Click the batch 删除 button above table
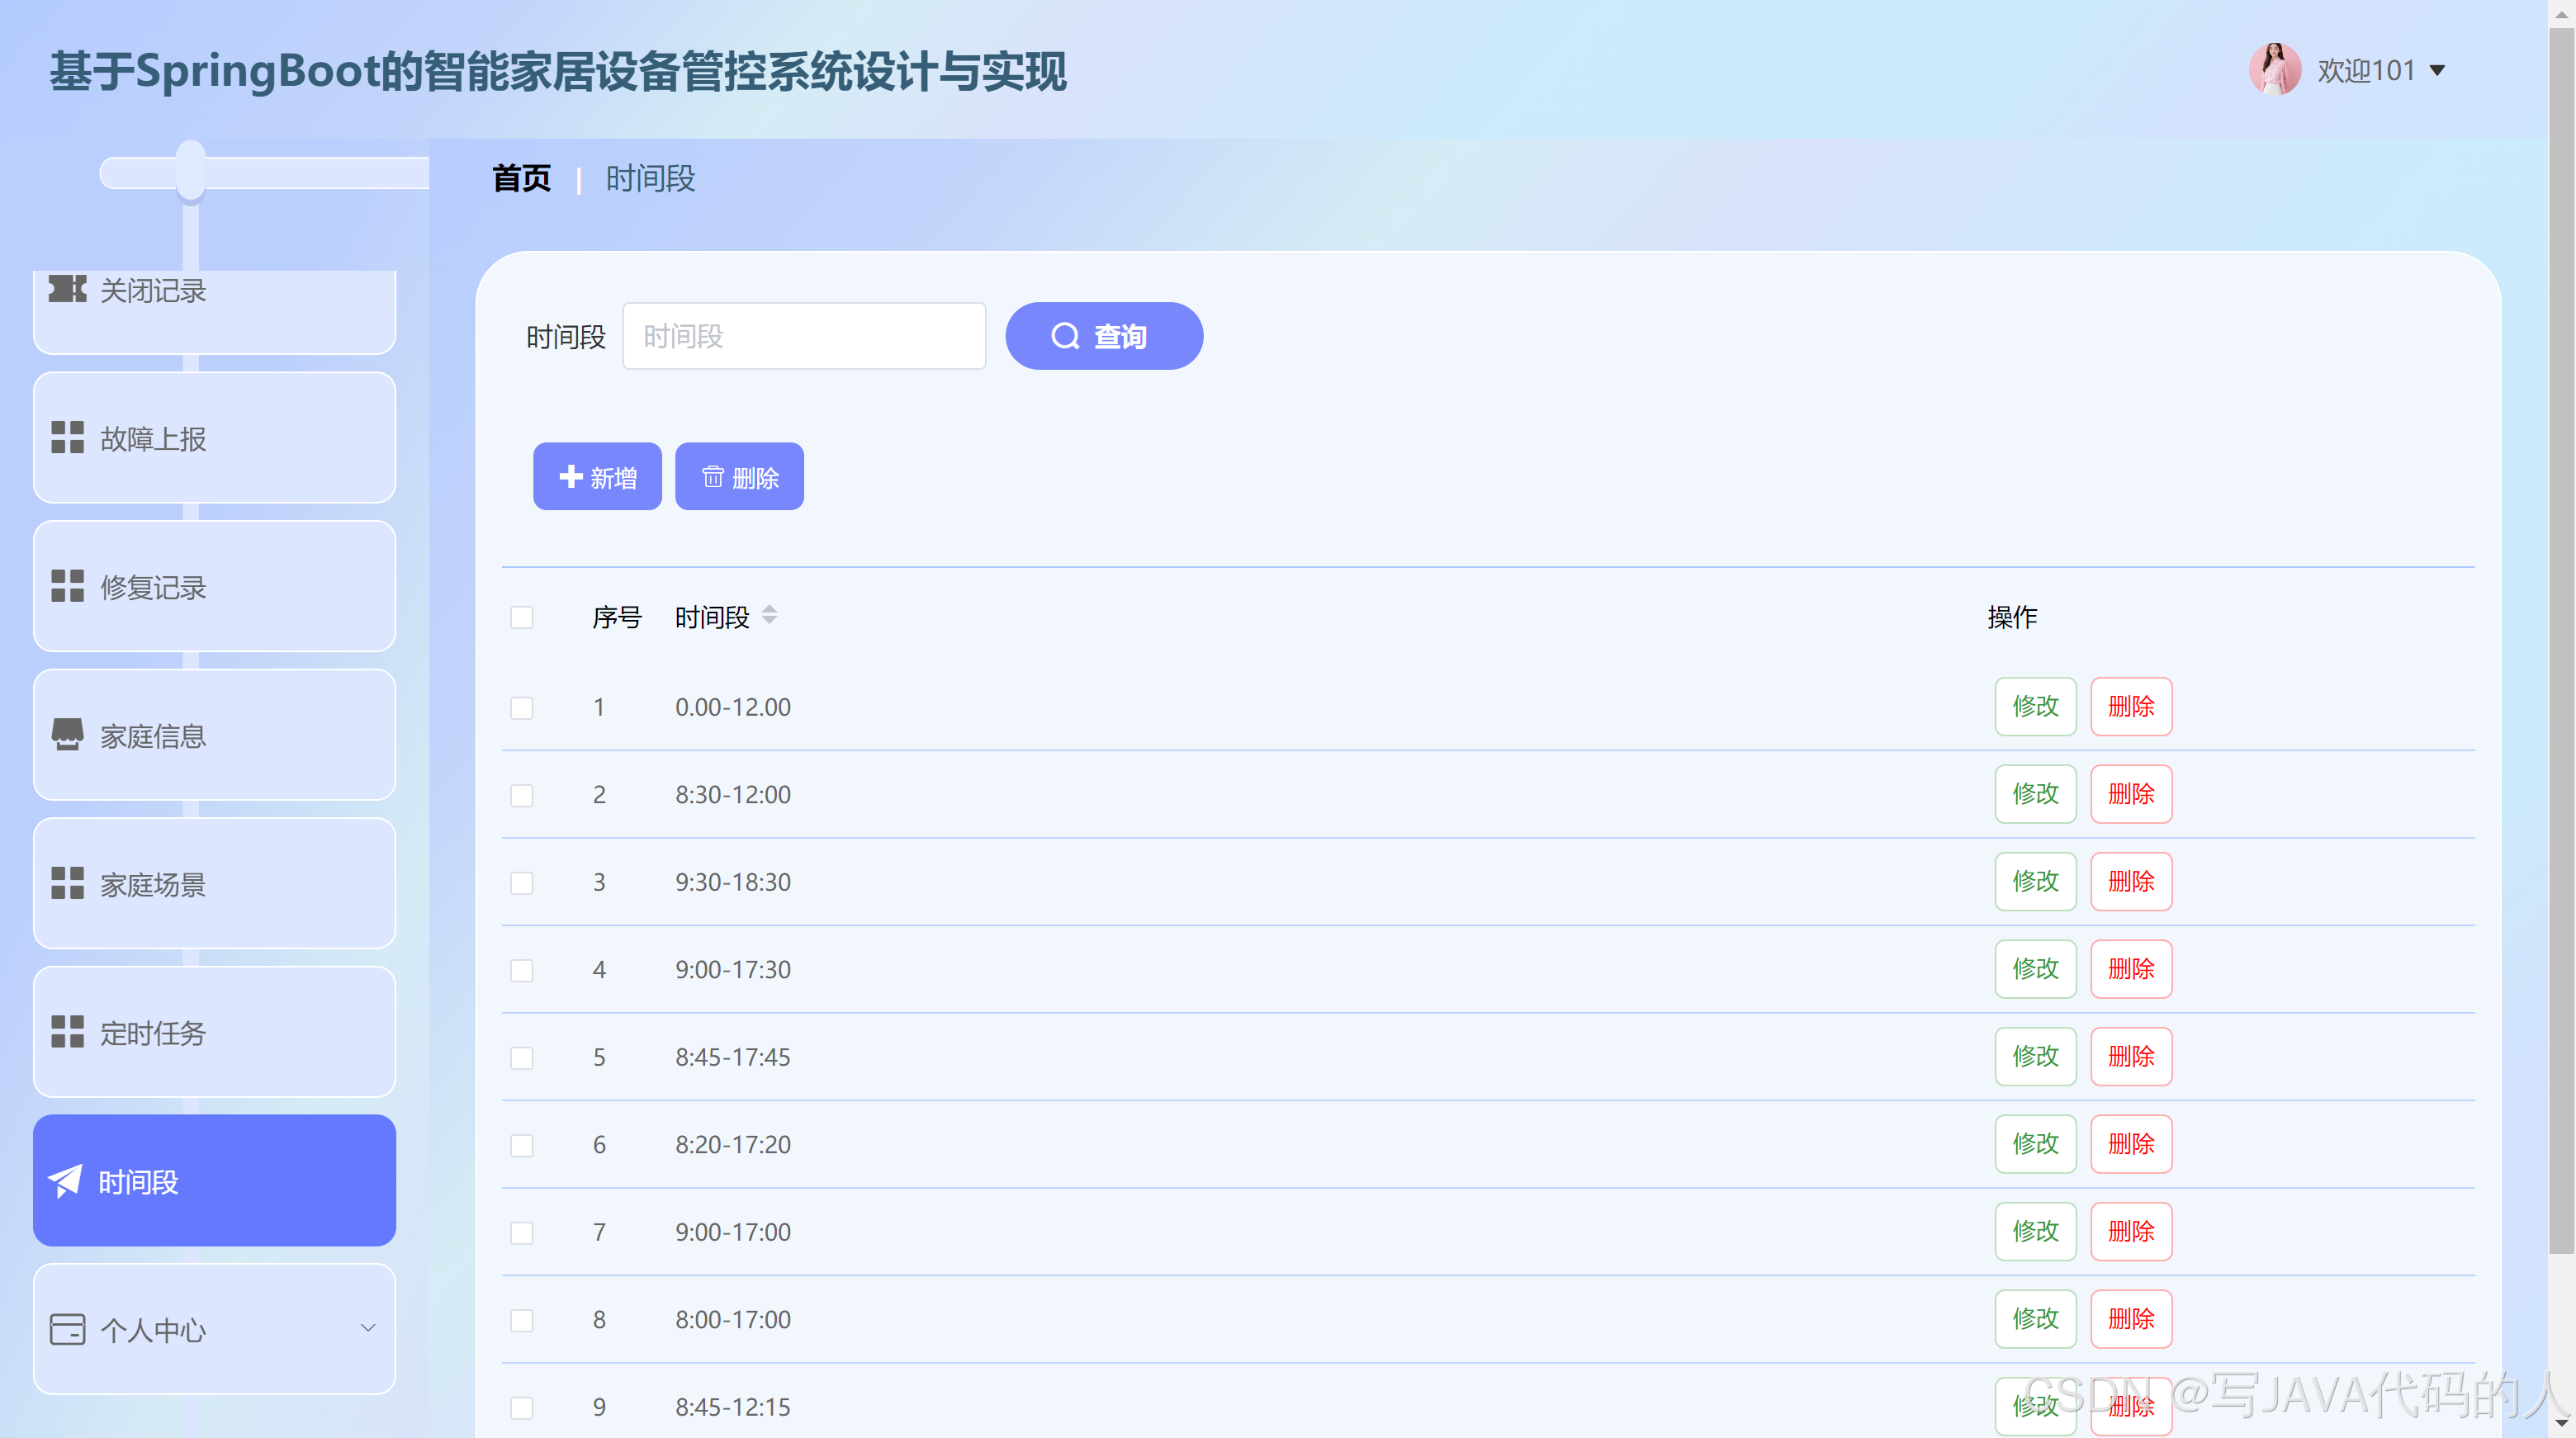Screen dimensions: 2576x1438 click(739, 476)
